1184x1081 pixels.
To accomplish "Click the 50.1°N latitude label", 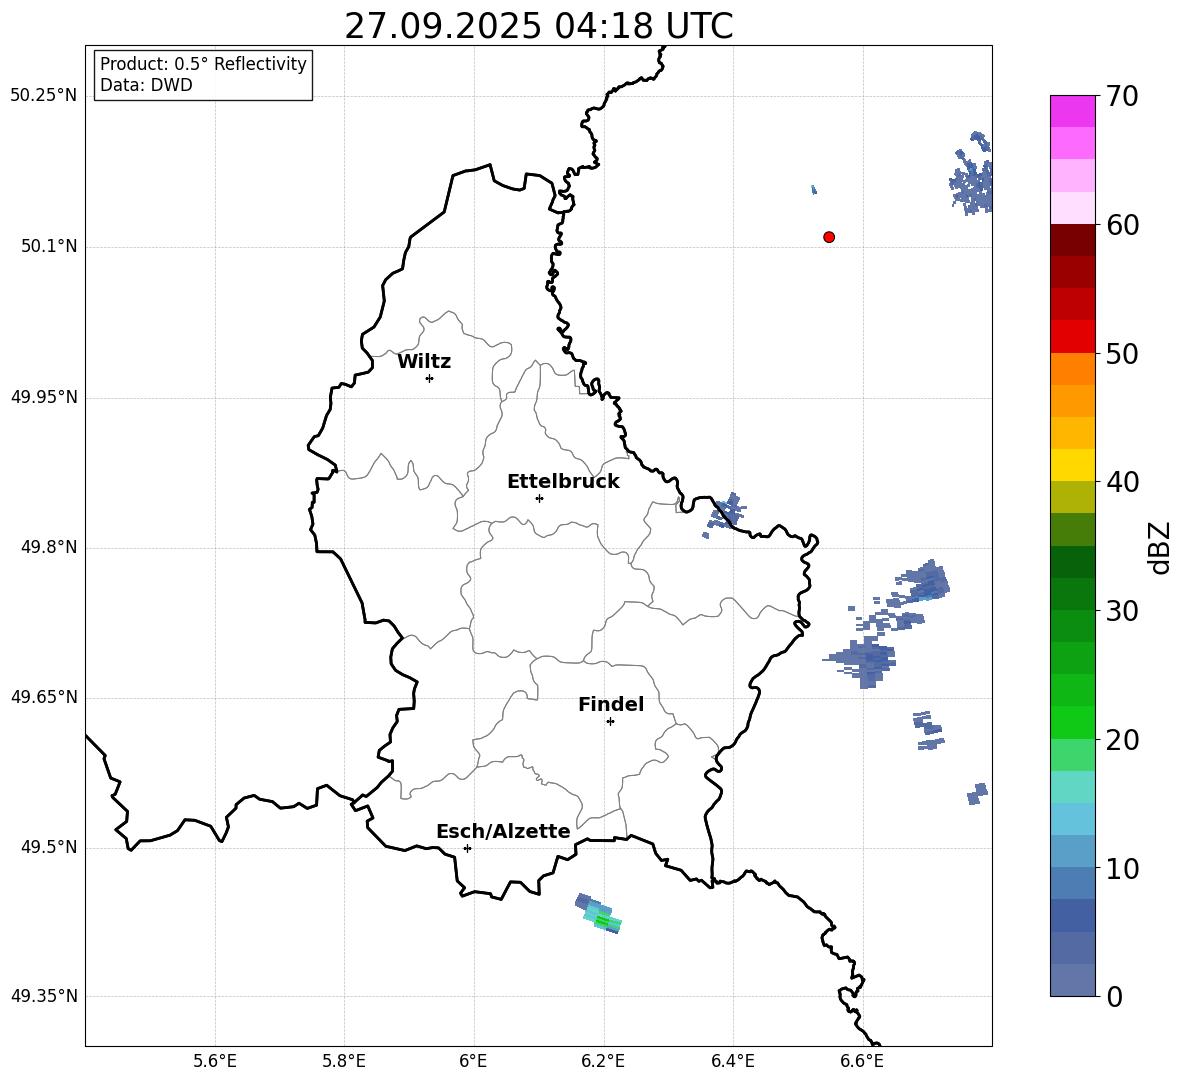I will (49, 246).
